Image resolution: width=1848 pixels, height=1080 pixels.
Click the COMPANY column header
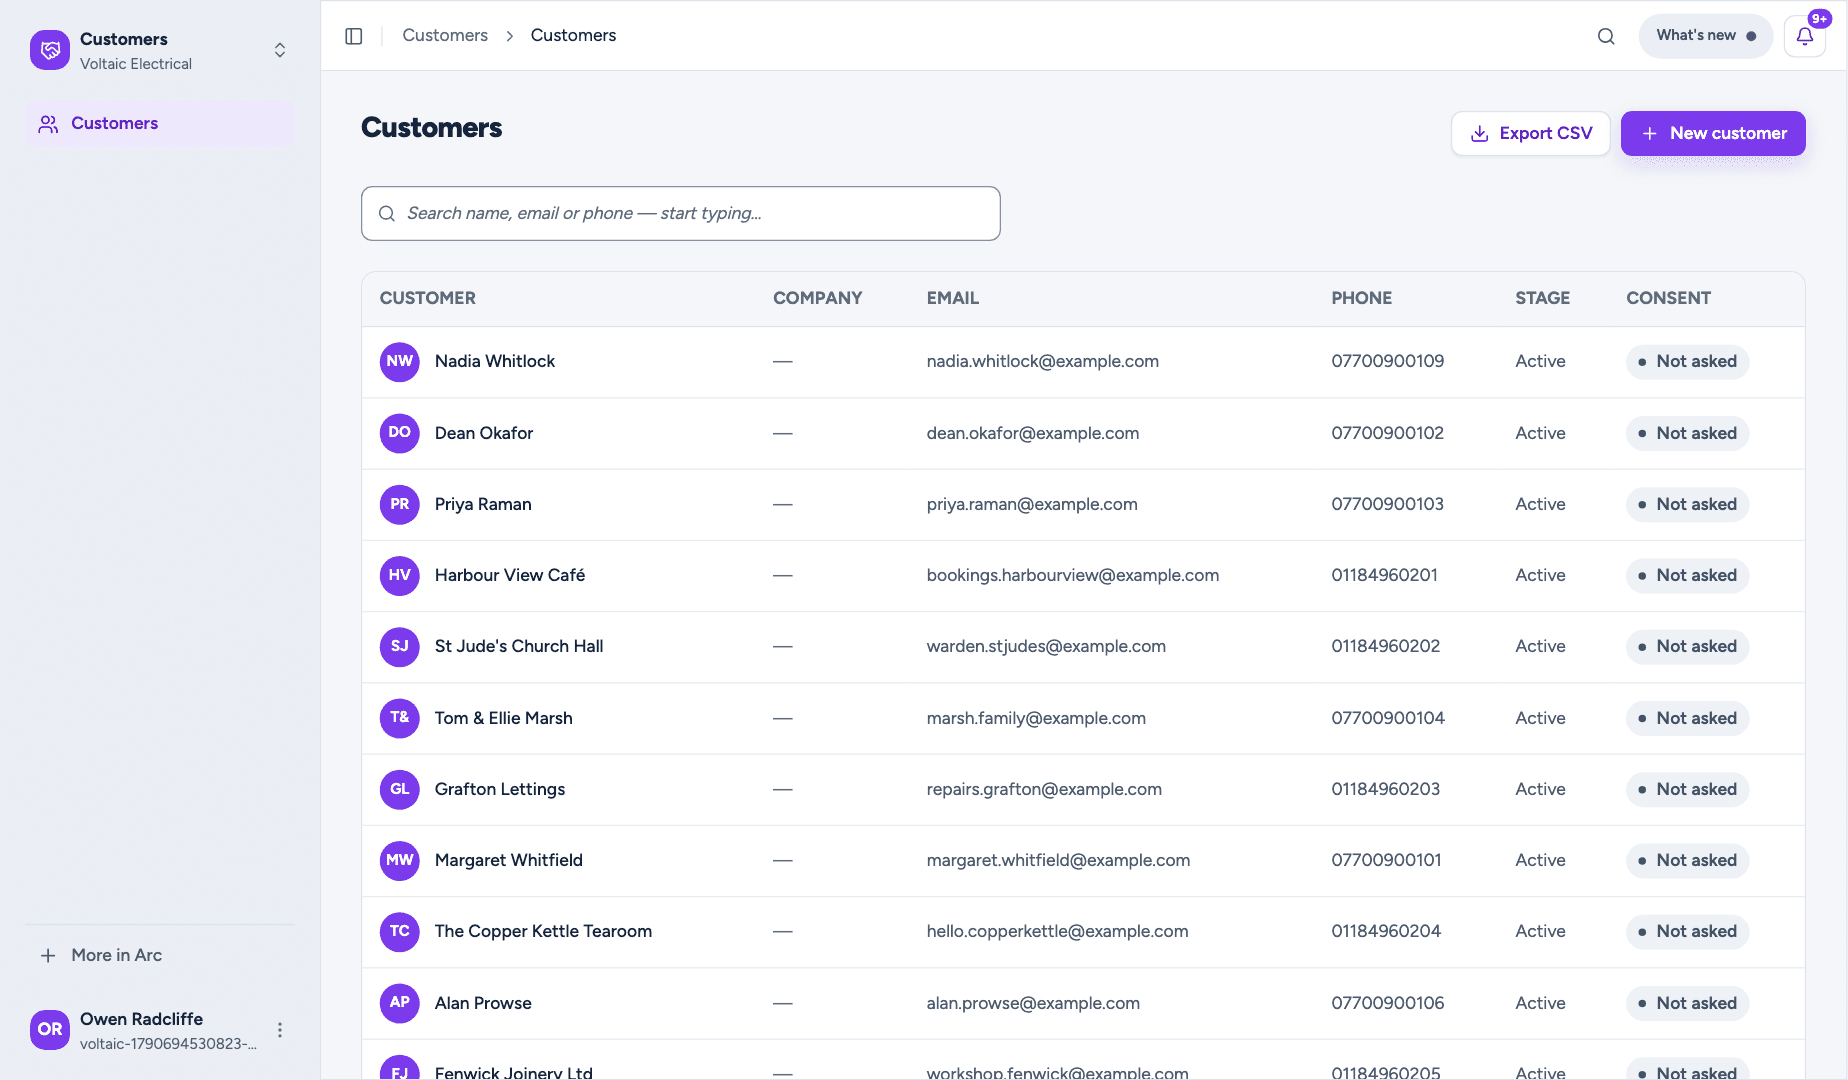pos(818,298)
